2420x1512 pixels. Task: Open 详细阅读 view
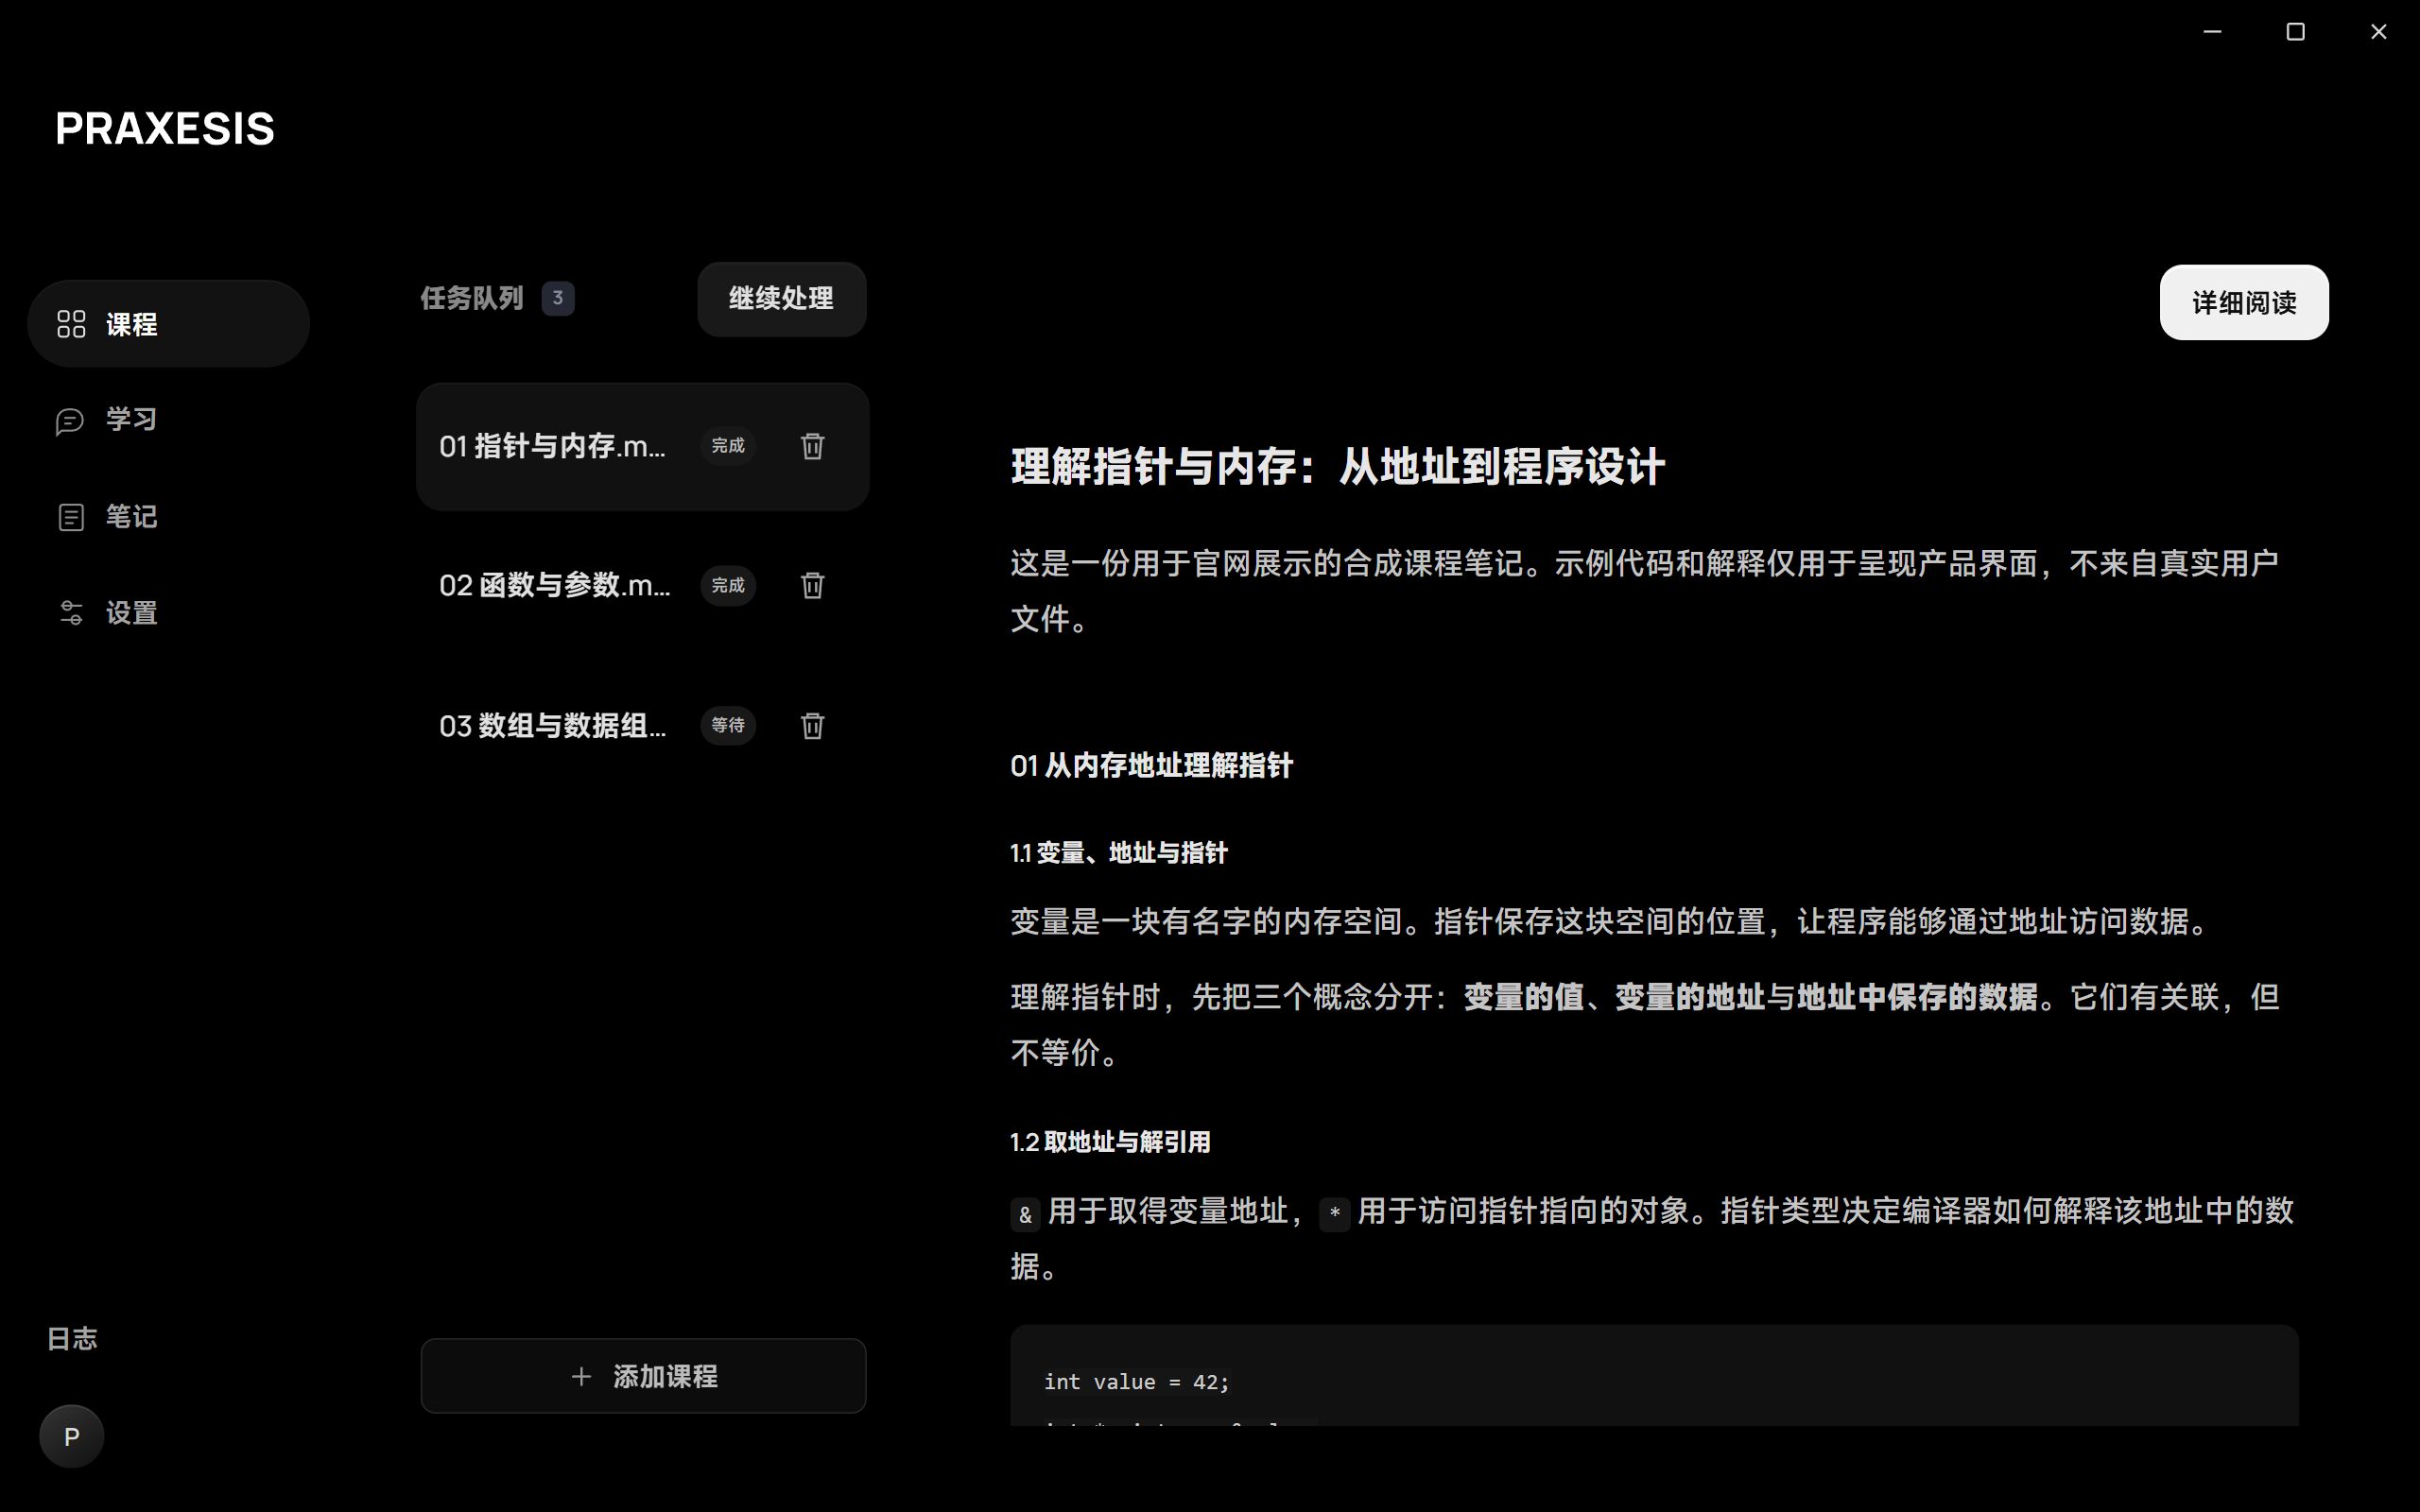coord(2243,303)
